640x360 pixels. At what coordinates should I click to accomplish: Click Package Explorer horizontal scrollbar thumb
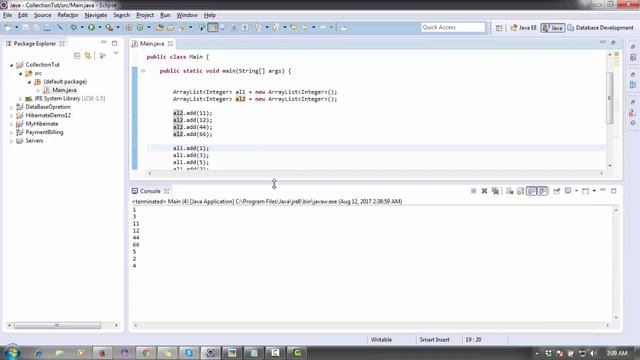pyautogui.click(x=57, y=325)
